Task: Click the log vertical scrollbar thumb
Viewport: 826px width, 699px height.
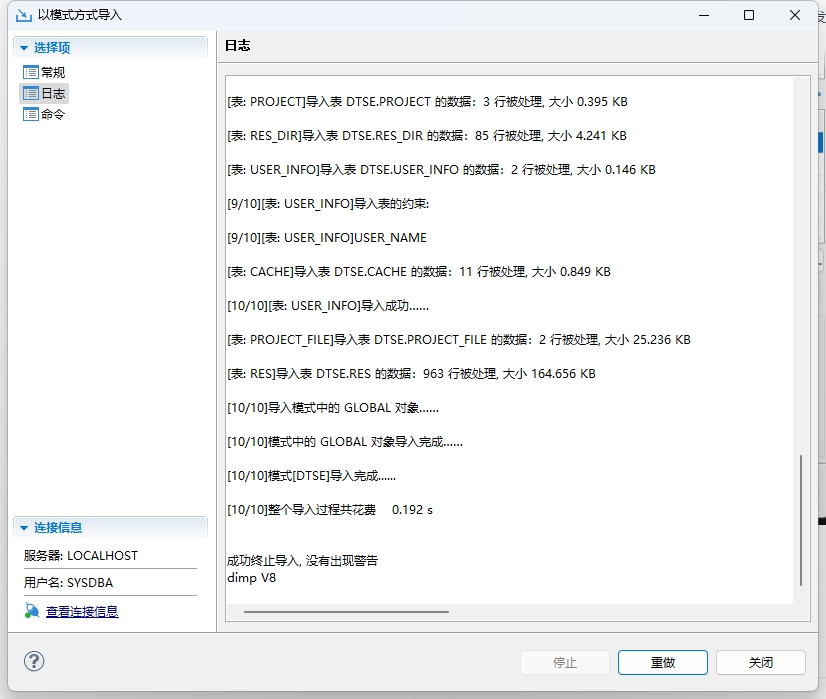Action: [x=801, y=520]
